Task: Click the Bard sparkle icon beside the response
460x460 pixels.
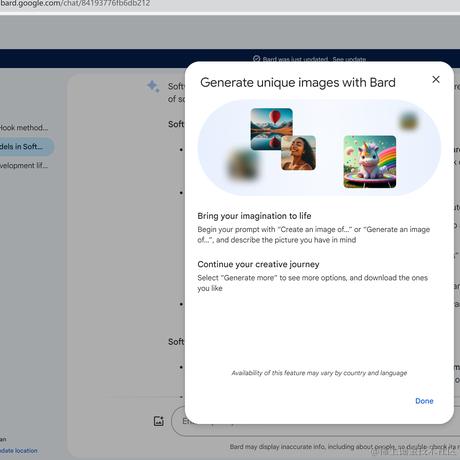Action: [153, 87]
